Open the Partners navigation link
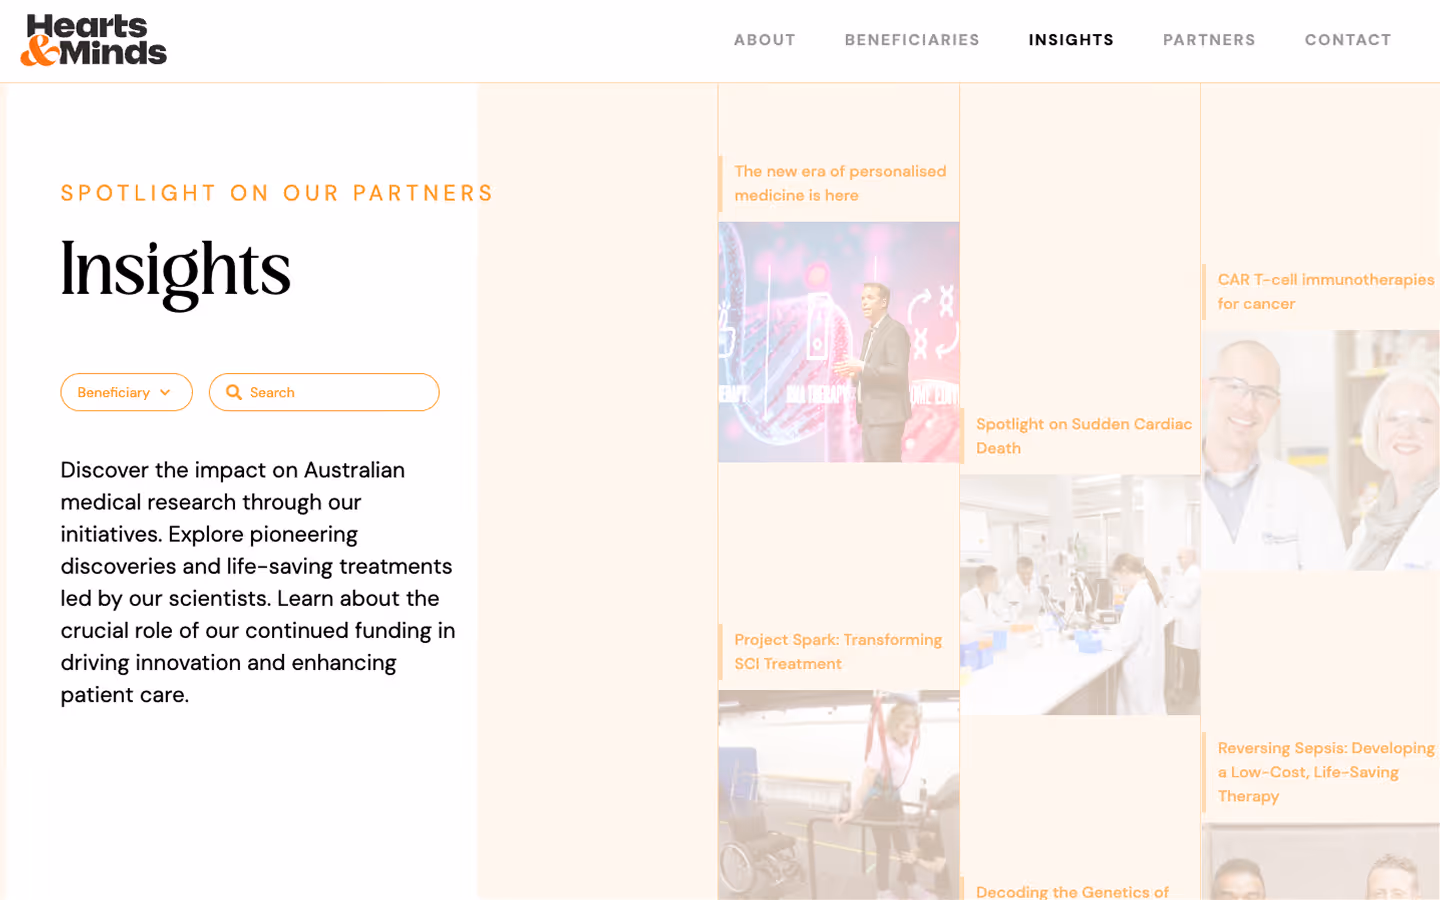1440x900 pixels. point(1209,40)
